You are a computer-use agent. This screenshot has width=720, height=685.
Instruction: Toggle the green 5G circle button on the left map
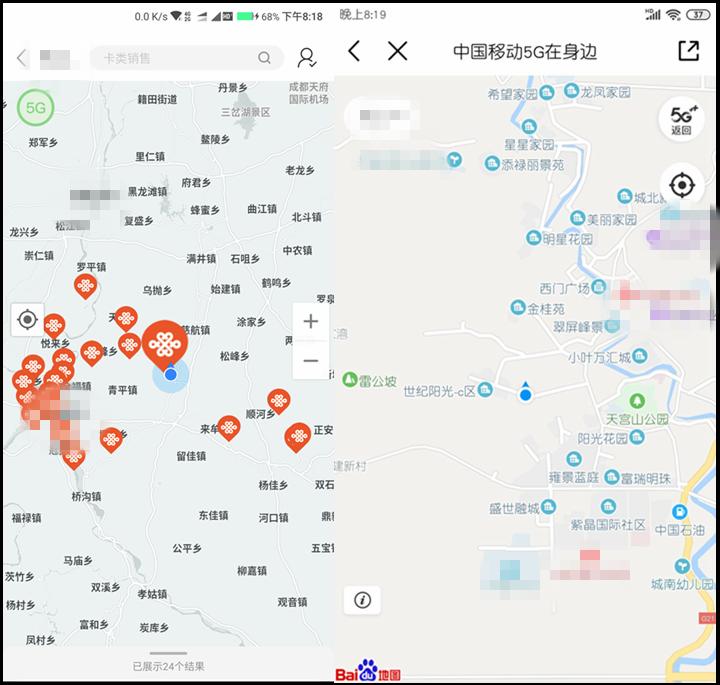pos(35,108)
